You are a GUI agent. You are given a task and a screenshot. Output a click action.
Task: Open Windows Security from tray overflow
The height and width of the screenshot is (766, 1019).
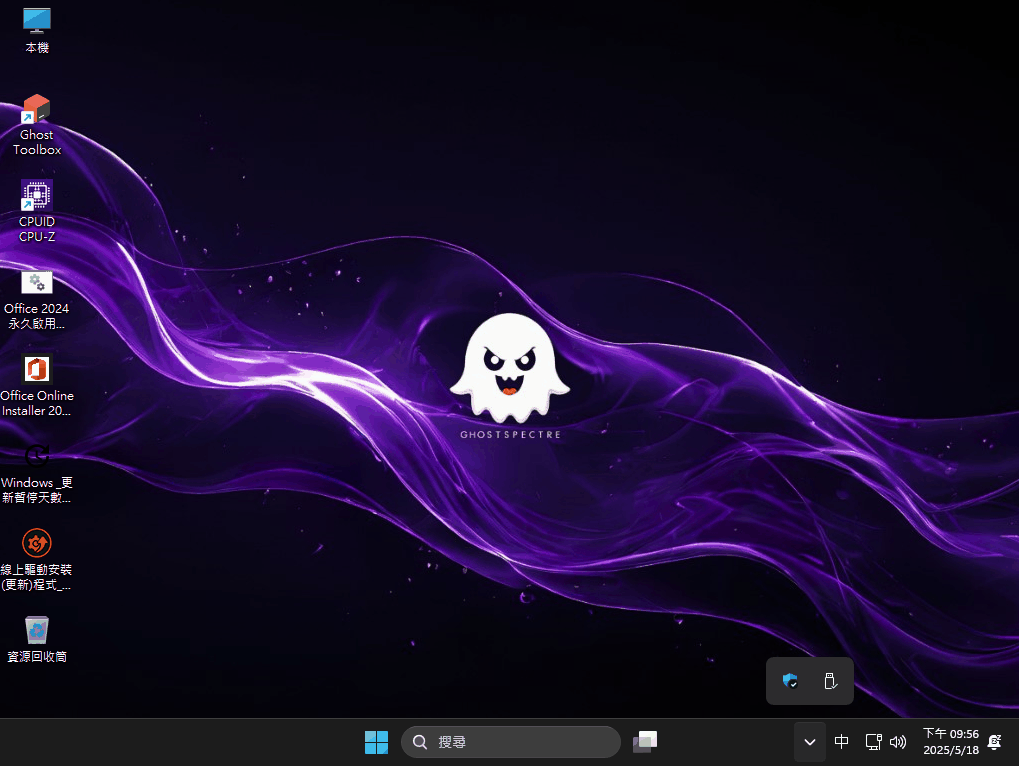[790, 681]
